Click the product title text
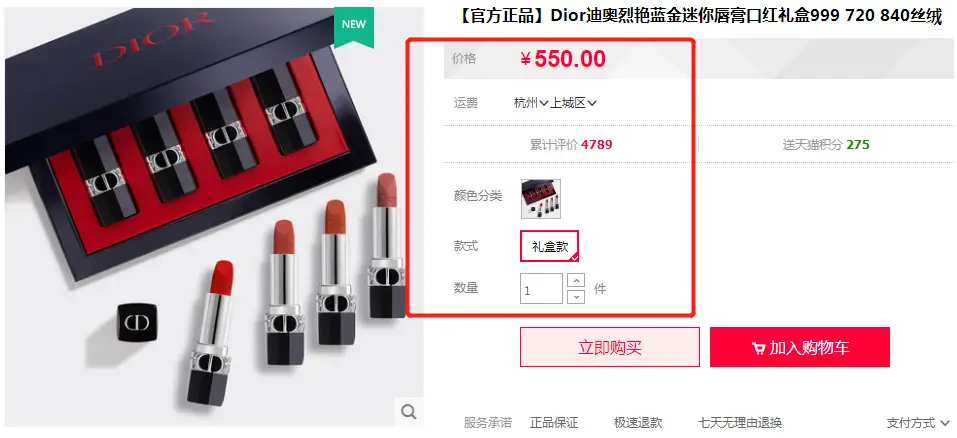 700,17
